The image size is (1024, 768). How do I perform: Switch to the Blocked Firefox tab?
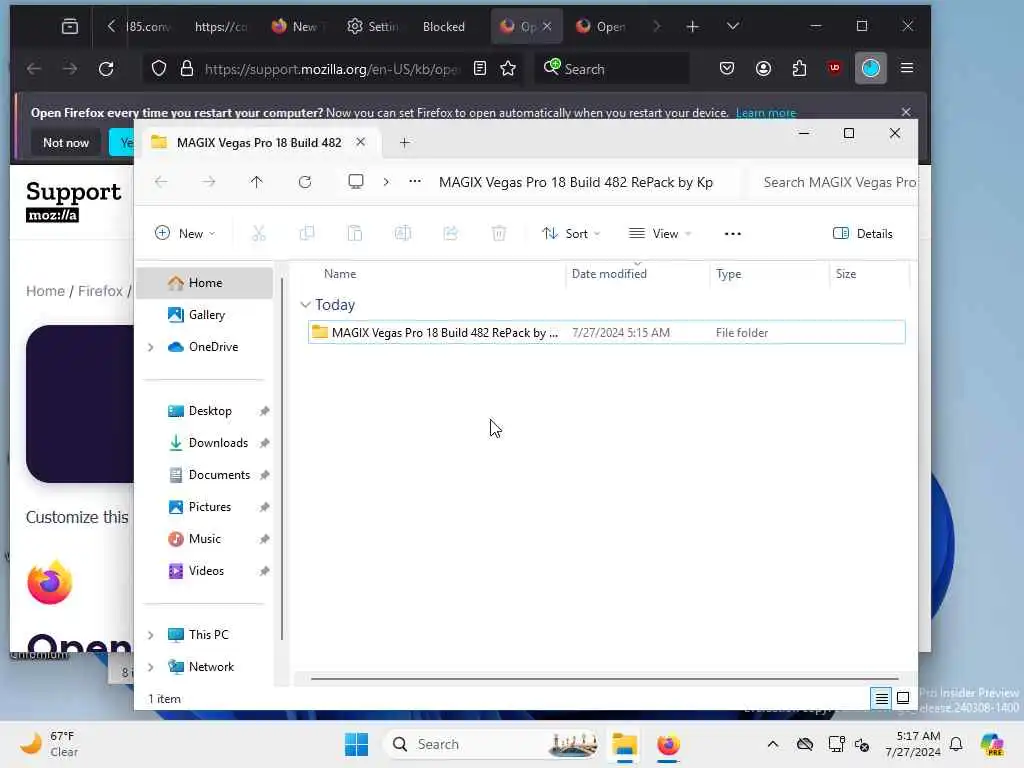pos(444,26)
